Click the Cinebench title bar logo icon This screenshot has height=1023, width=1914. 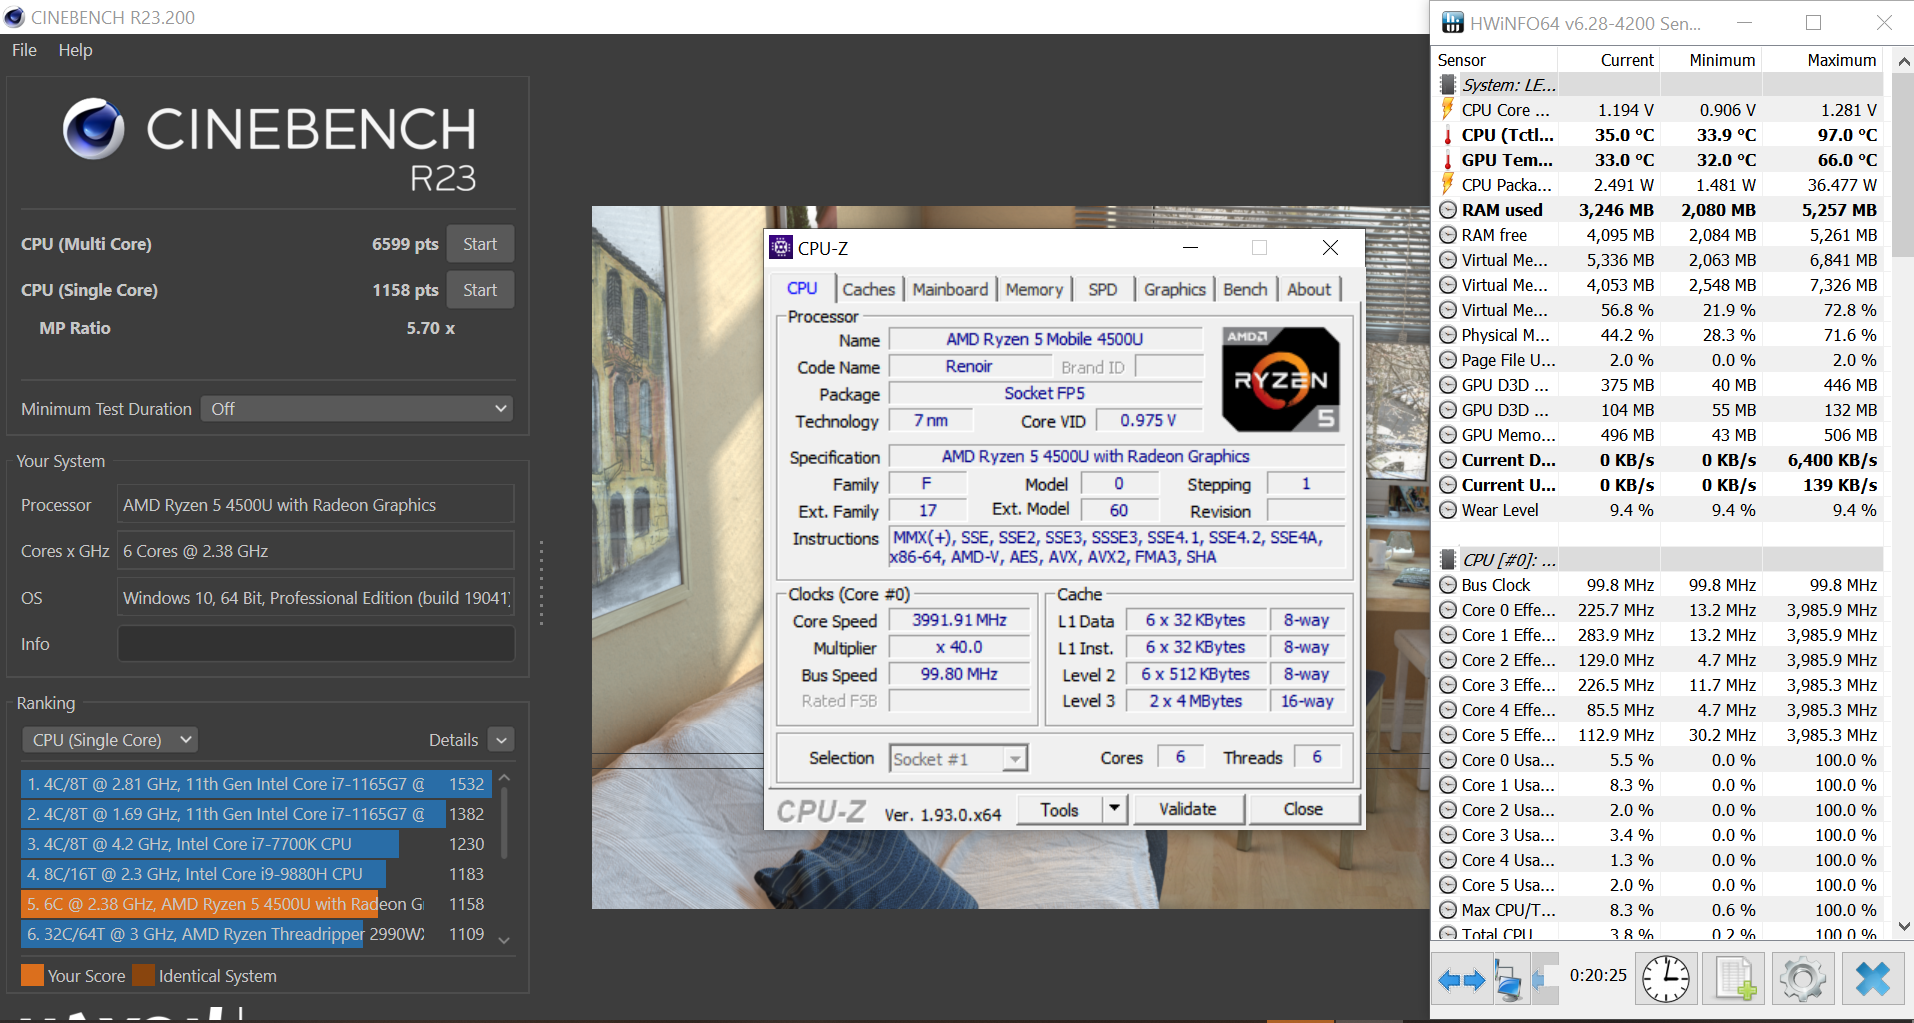click(x=14, y=17)
